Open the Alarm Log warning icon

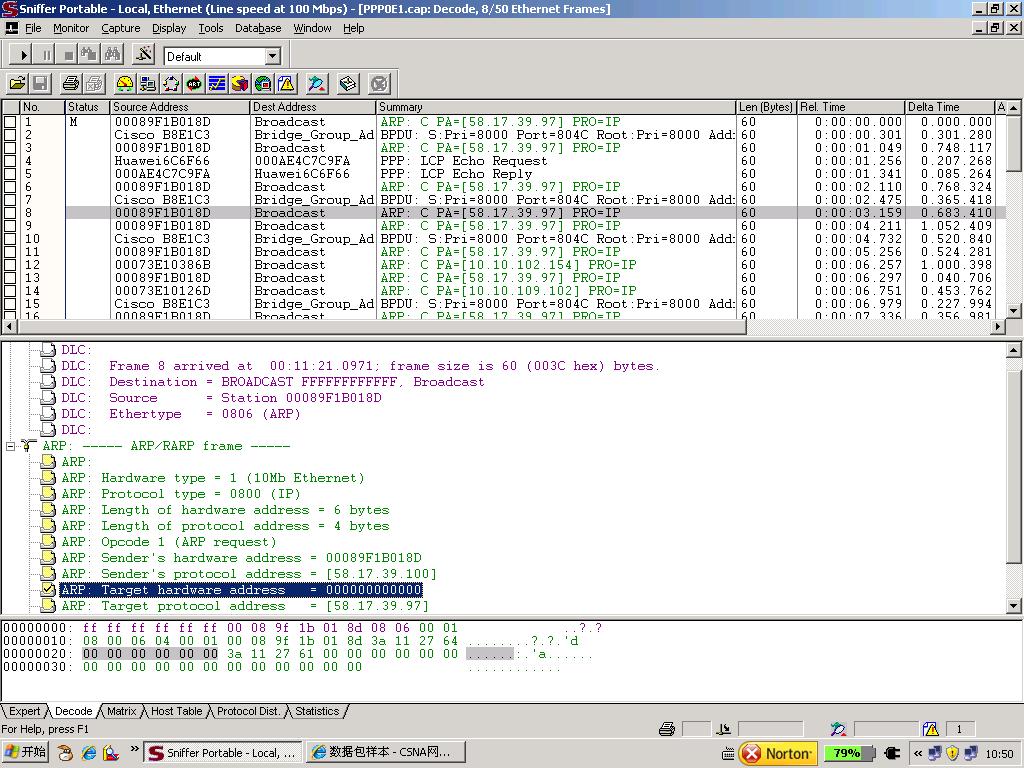click(287, 83)
